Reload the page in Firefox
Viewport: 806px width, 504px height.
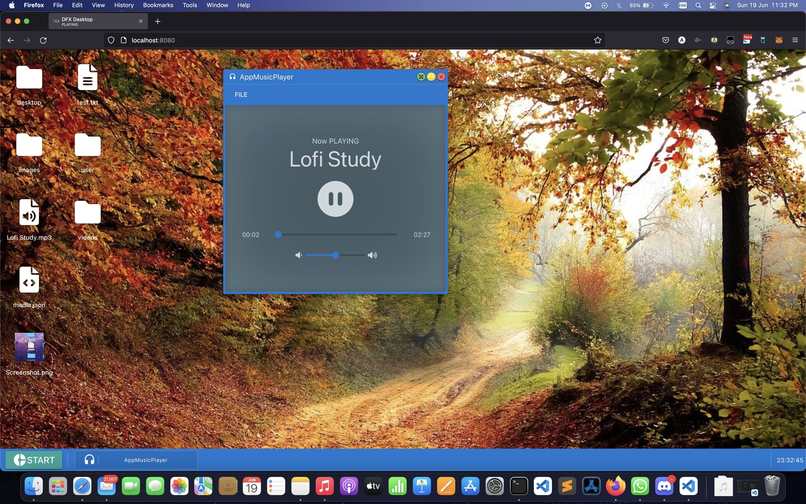pos(43,40)
